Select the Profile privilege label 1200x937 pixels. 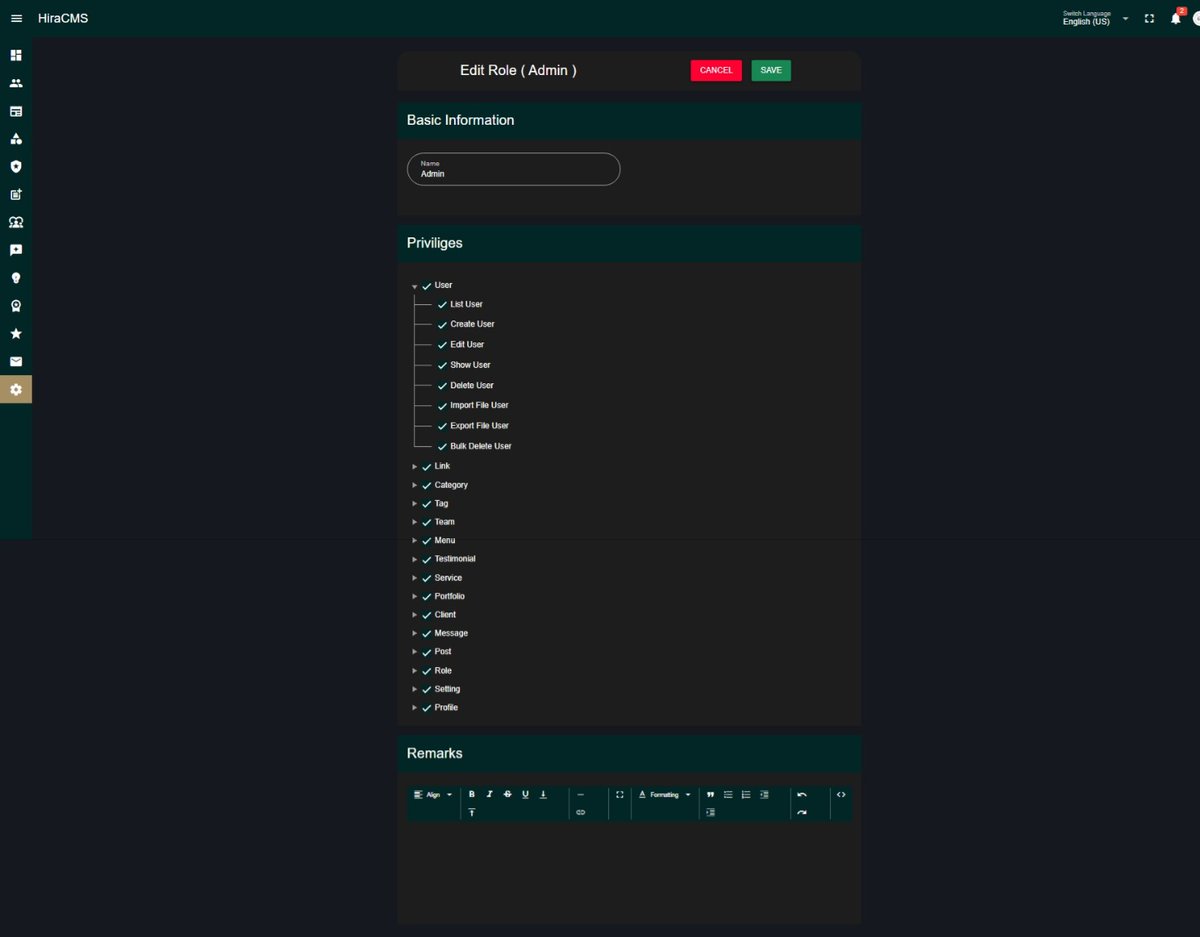coord(446,707)
